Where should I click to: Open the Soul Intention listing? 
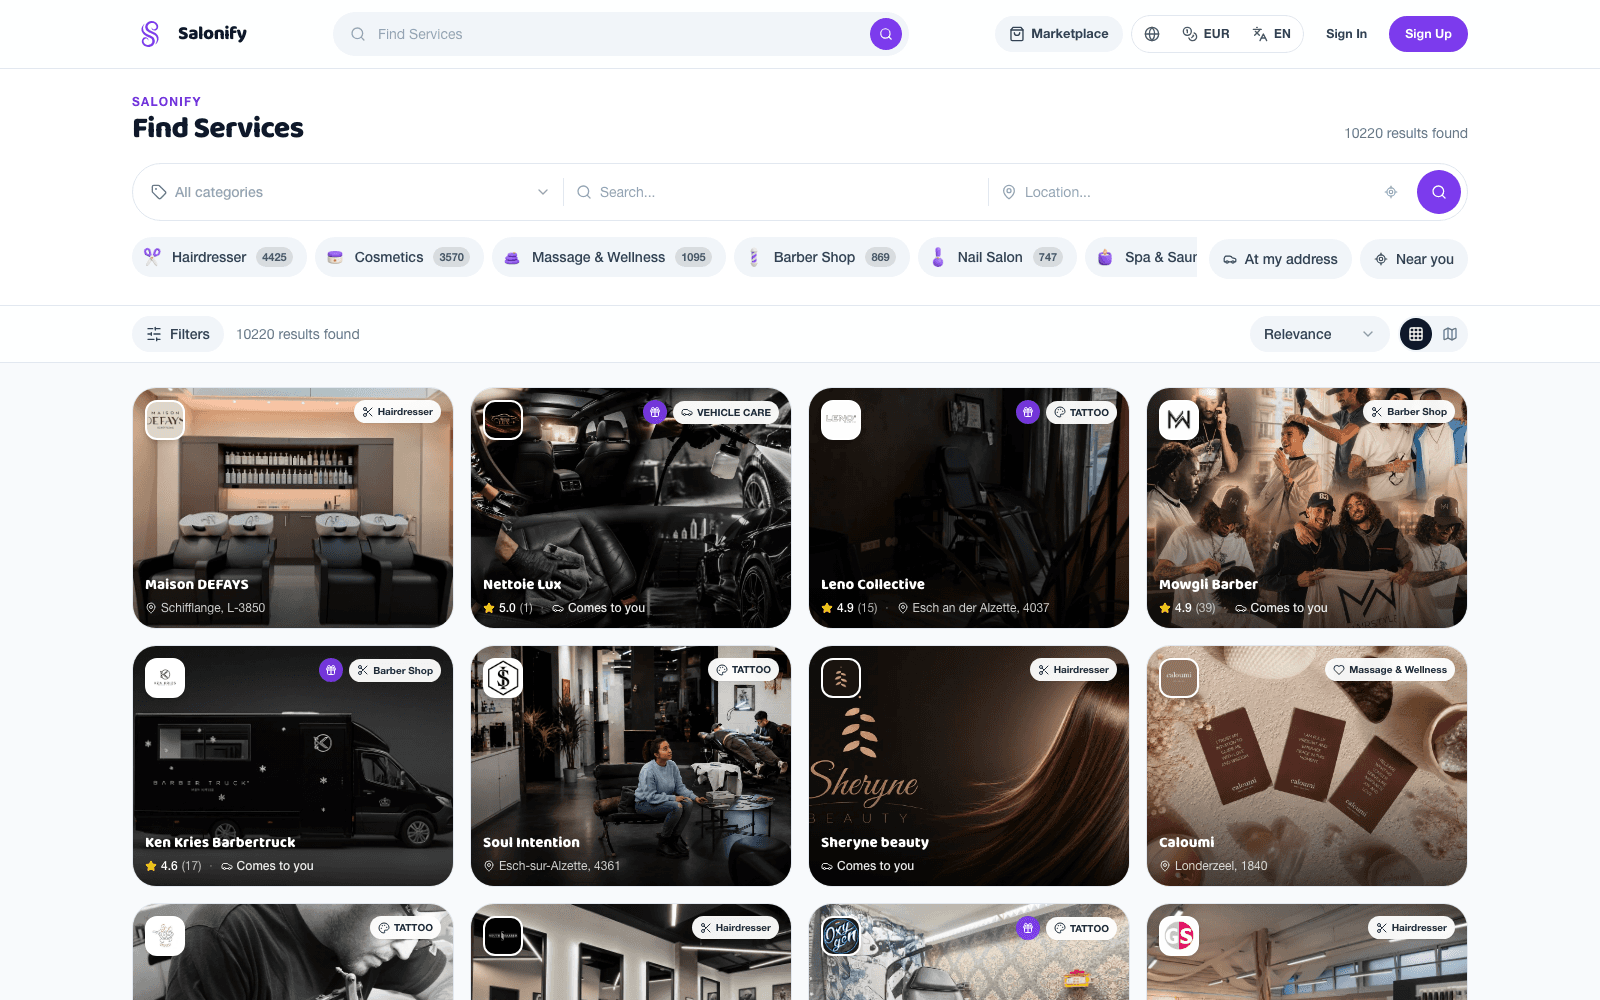coord(631,766)
